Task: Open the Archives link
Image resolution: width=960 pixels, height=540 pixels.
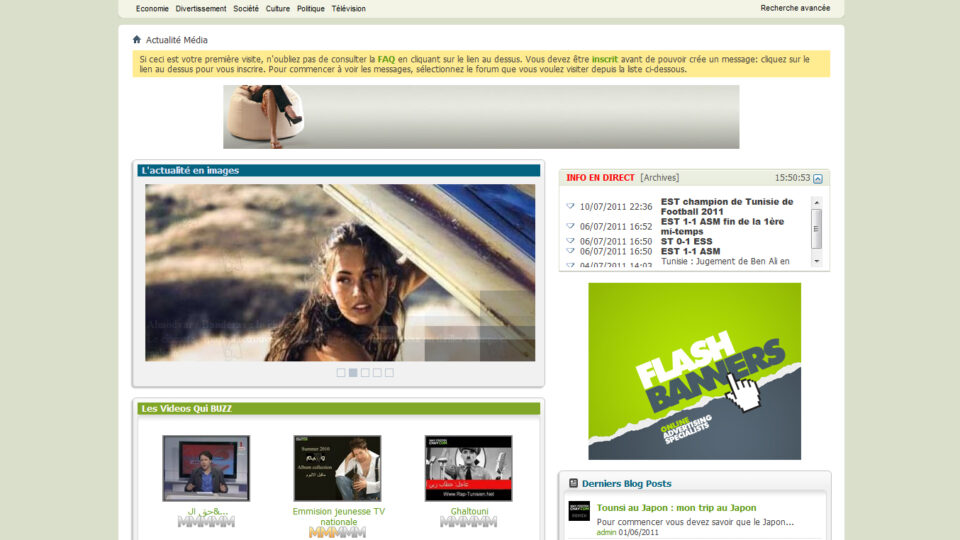Action: click(x=659, y=178)
